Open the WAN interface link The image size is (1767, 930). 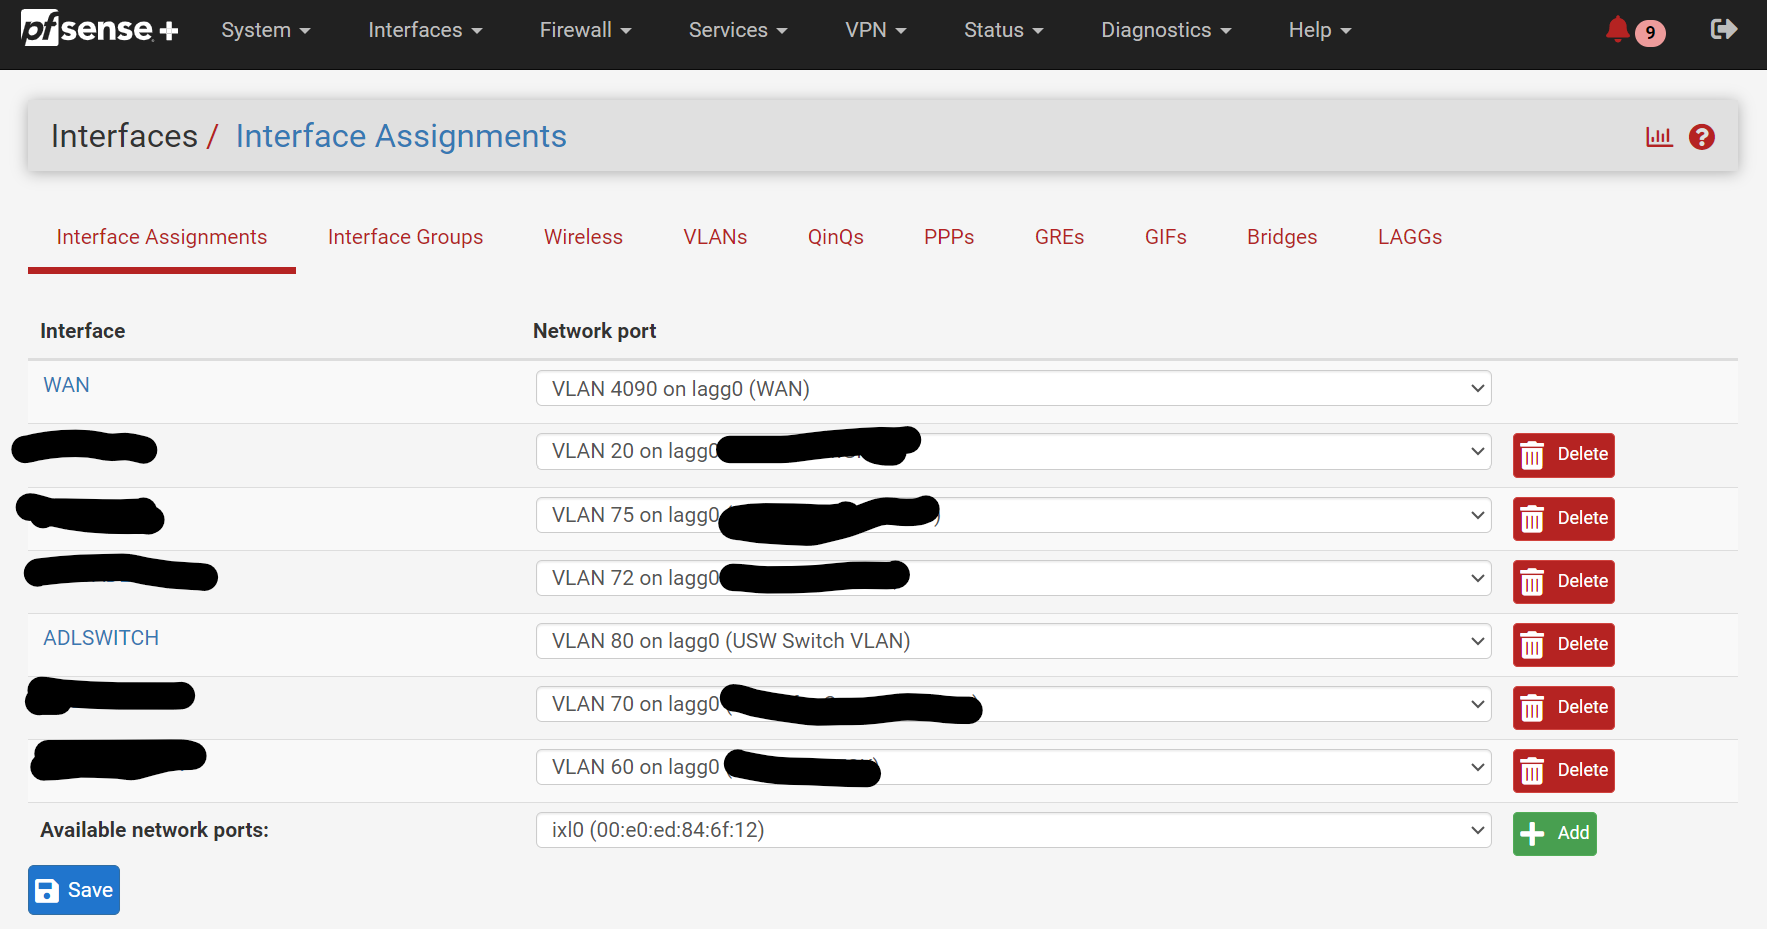[x=66, y=385]
